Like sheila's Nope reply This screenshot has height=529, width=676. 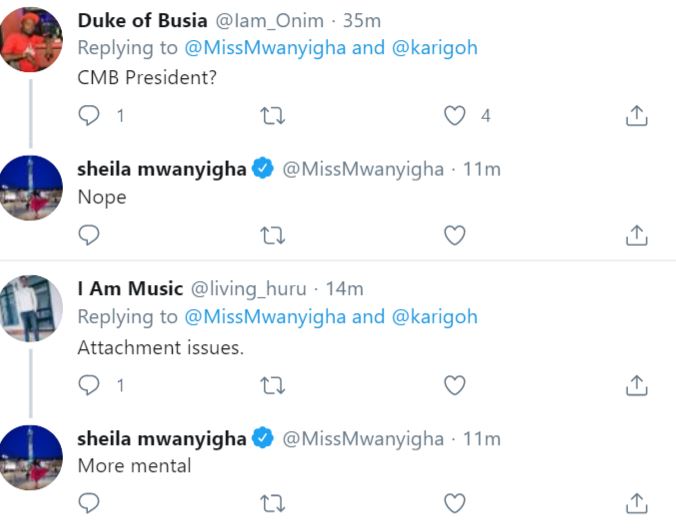pyautogui.click(x=455, y=235)
